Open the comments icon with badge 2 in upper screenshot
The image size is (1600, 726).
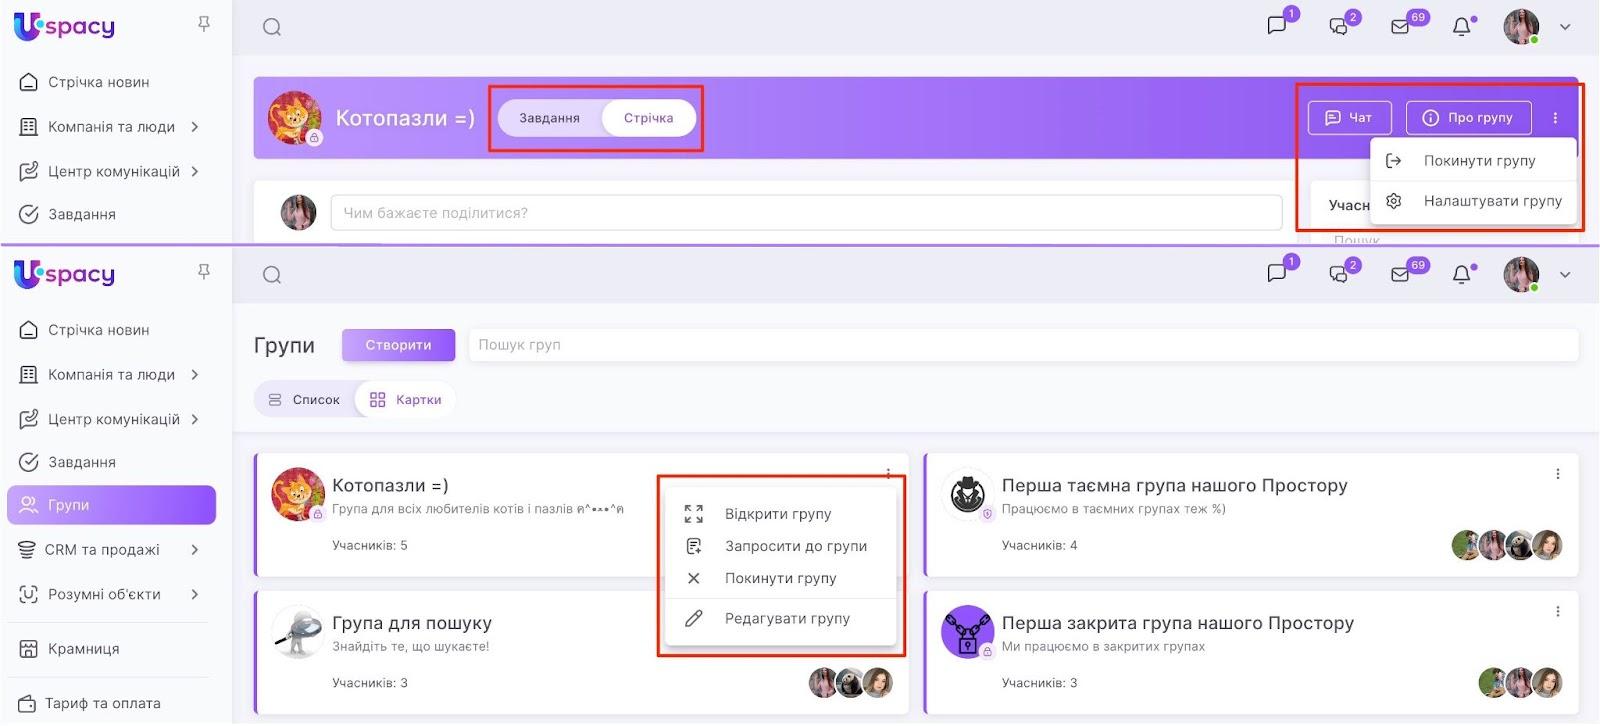1339,27
